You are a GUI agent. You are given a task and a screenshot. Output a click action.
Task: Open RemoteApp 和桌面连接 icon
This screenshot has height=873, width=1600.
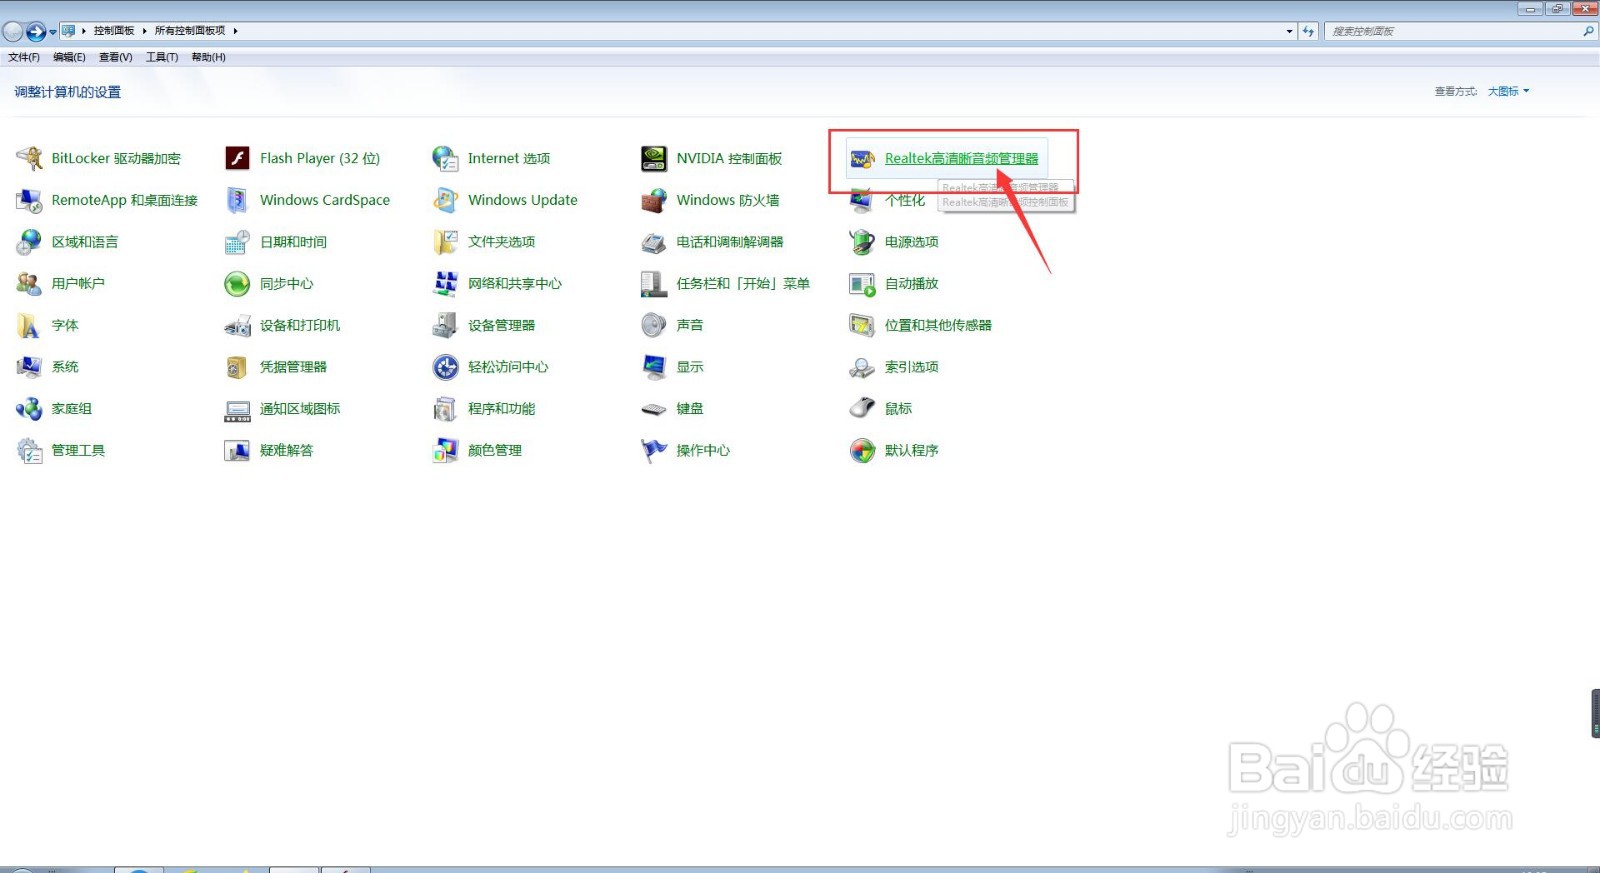coord(30,200)
